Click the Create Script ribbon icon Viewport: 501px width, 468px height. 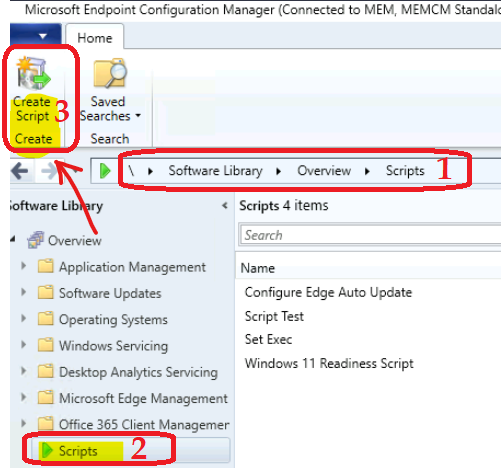[34, 73]
